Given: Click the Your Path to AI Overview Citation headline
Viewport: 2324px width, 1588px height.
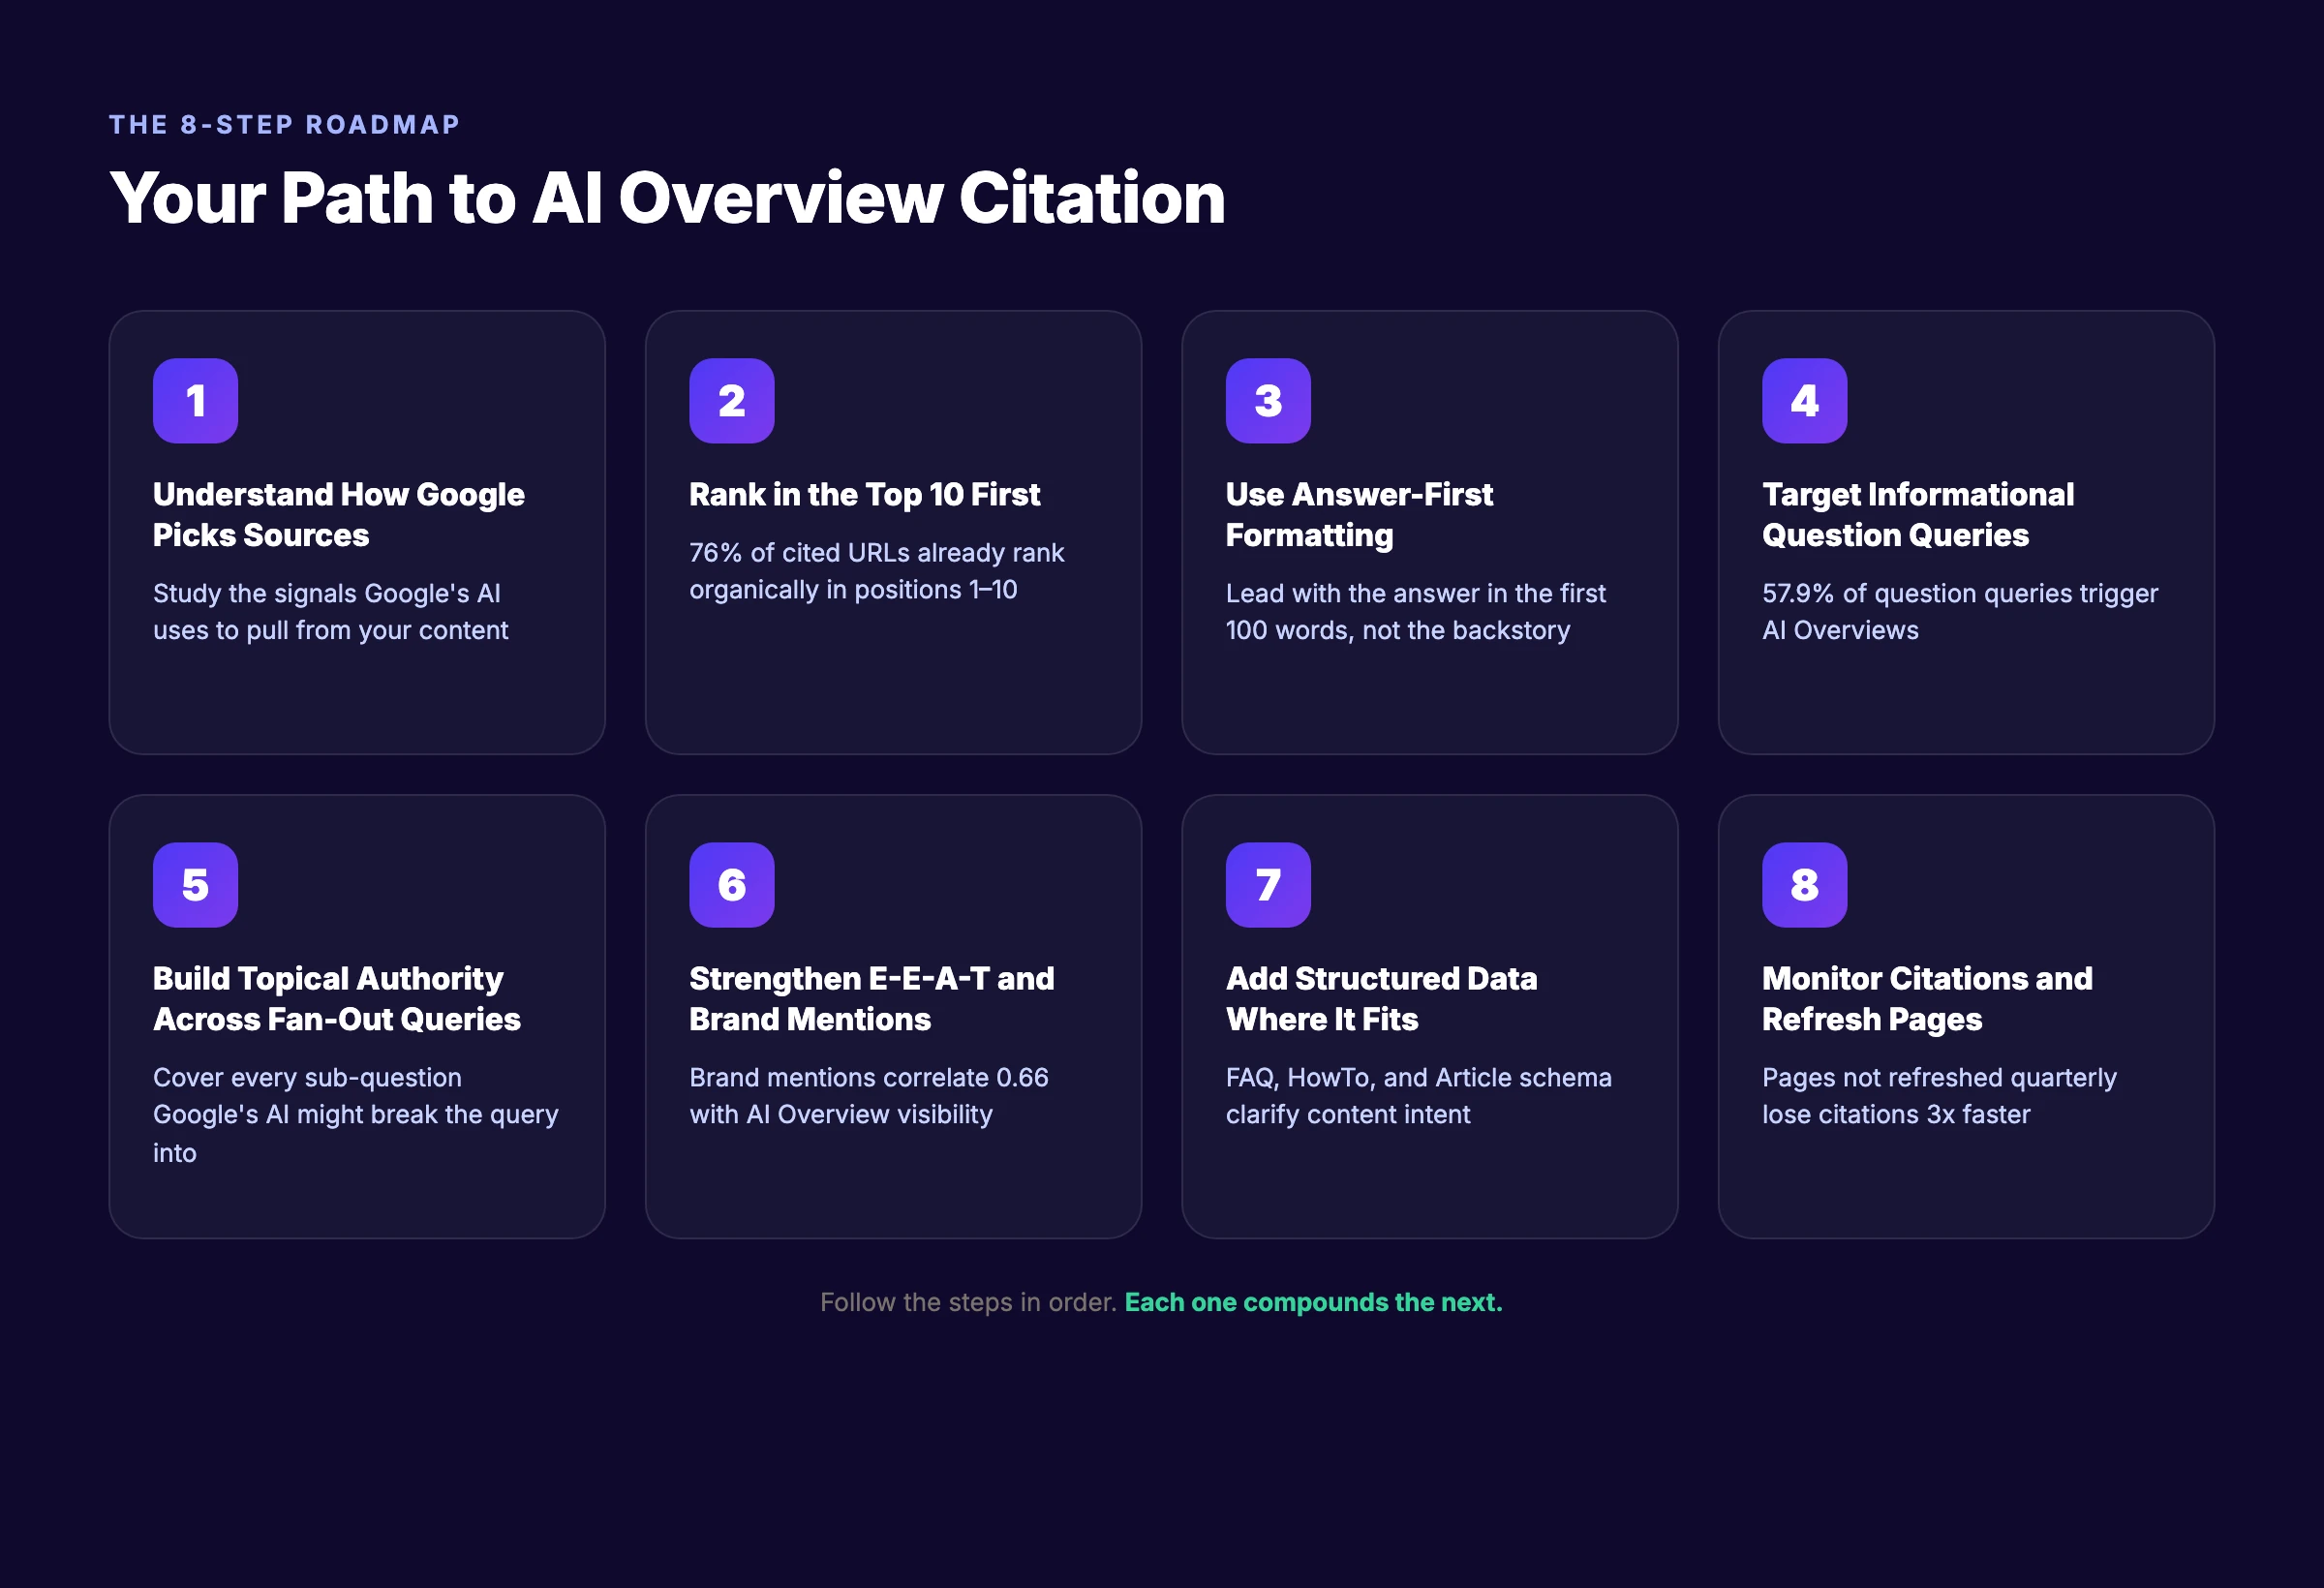Looking at the screenshot, I should pyautogui.click(x=667, y=198).
